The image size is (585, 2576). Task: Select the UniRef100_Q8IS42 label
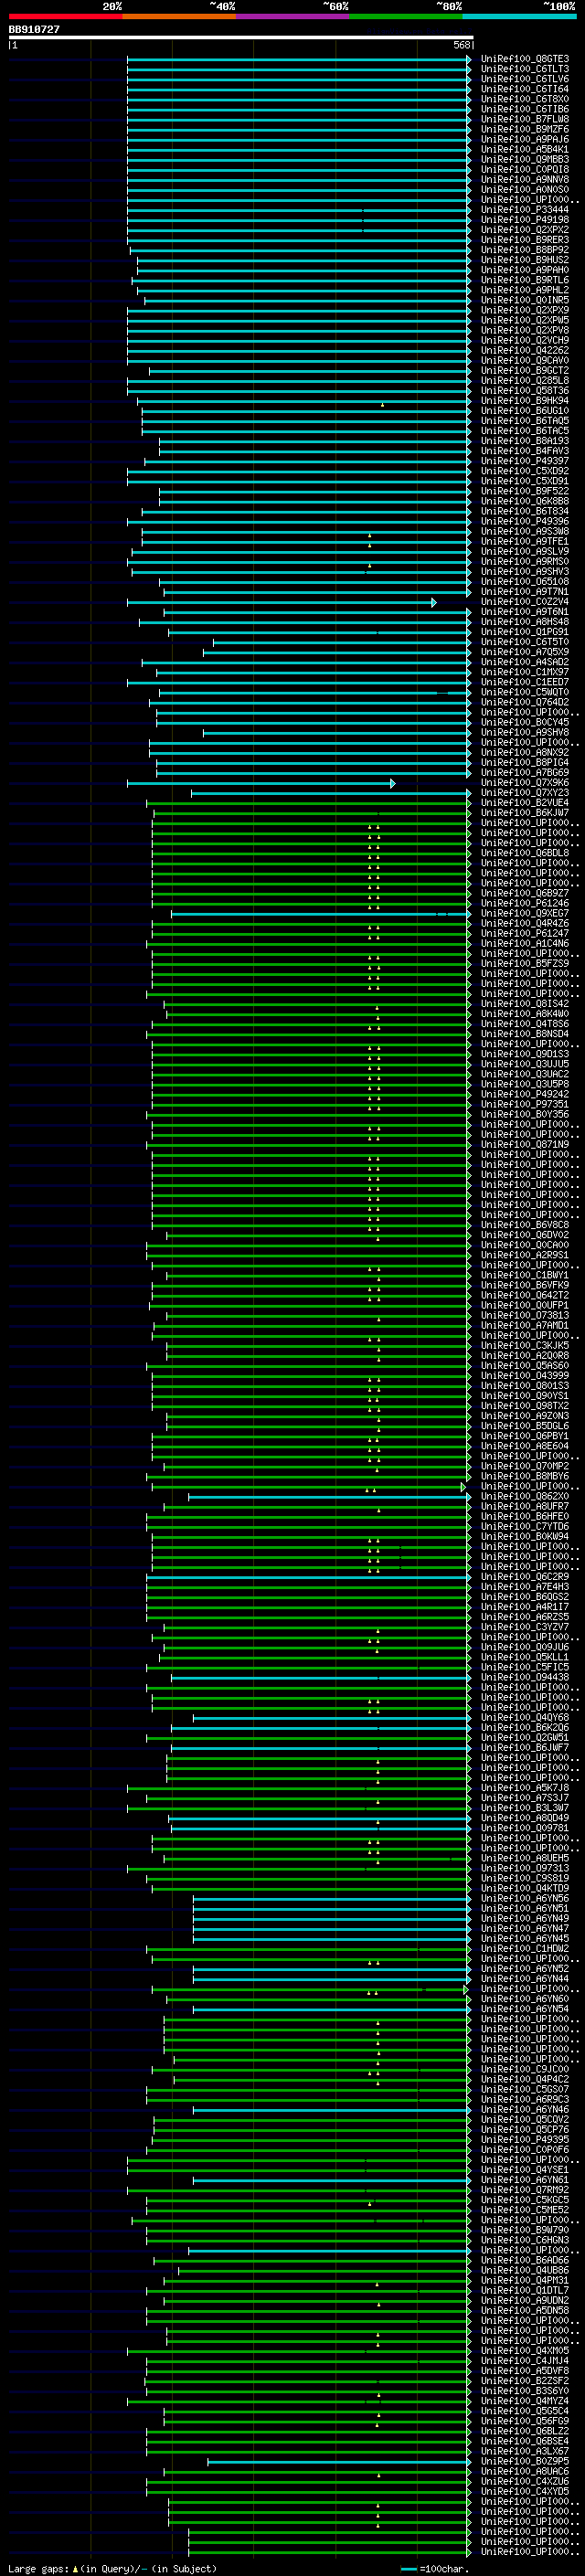[x=525, y=1004]
